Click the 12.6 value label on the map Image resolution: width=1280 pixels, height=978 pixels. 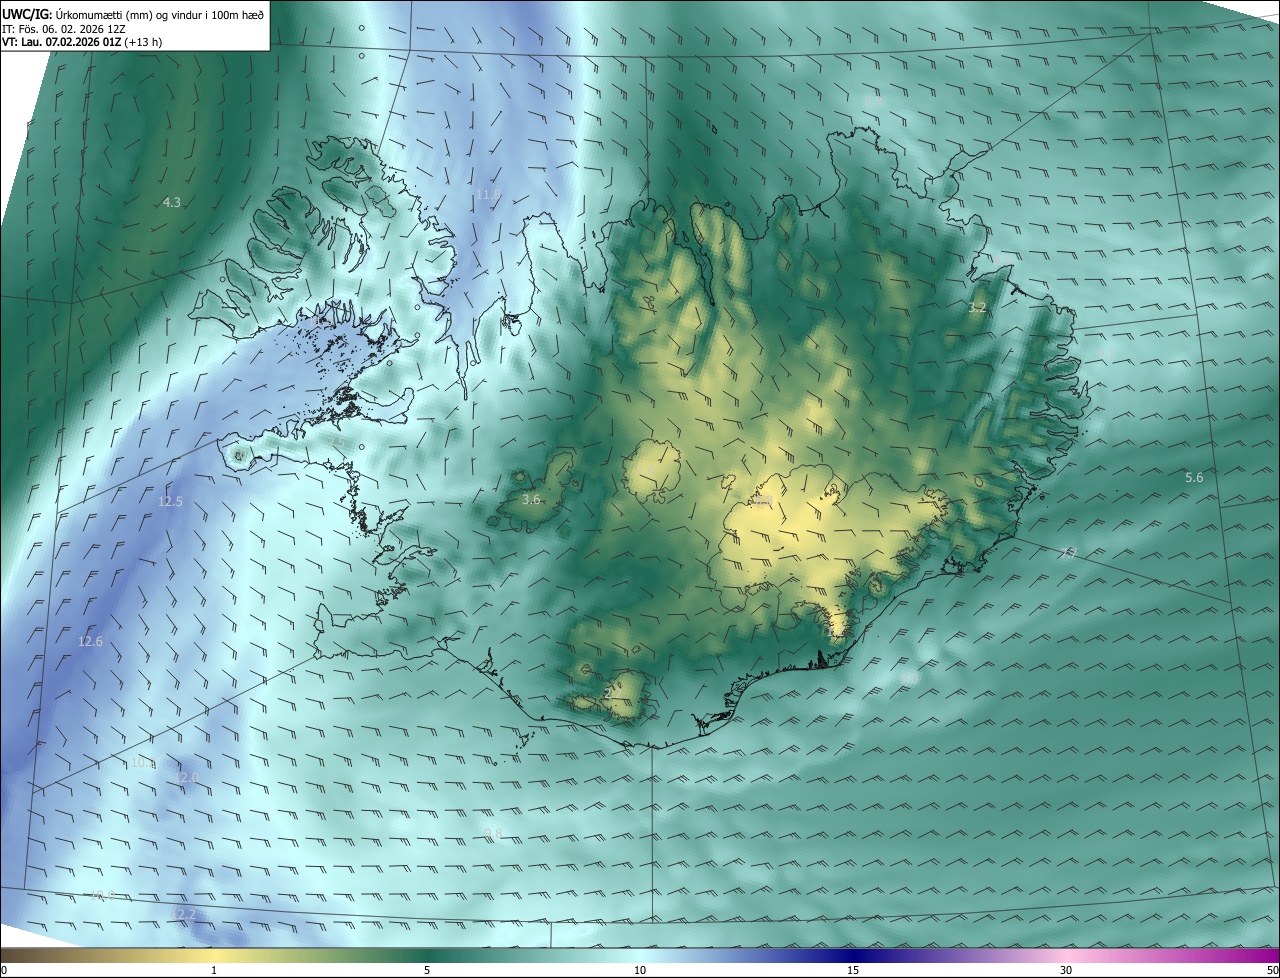(x=91, y=641)
